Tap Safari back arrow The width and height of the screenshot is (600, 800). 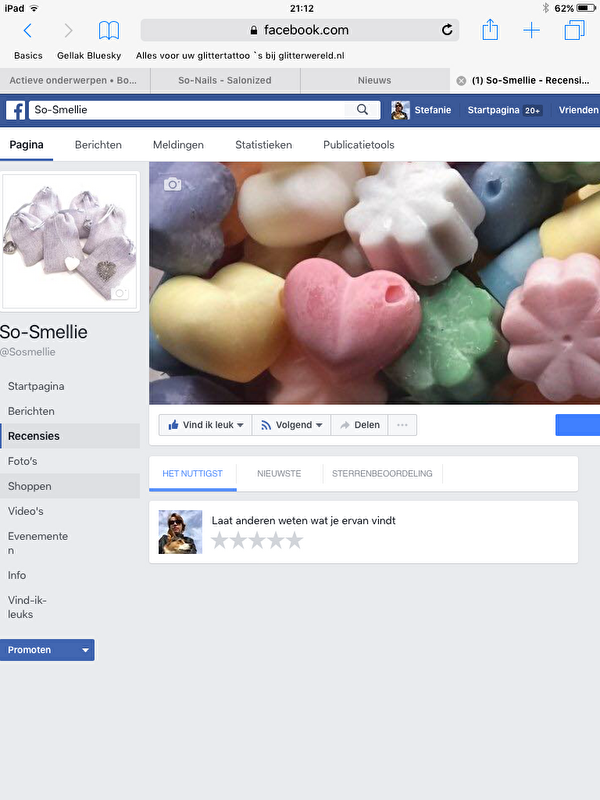pyautogui.click(x=28, y=31)
